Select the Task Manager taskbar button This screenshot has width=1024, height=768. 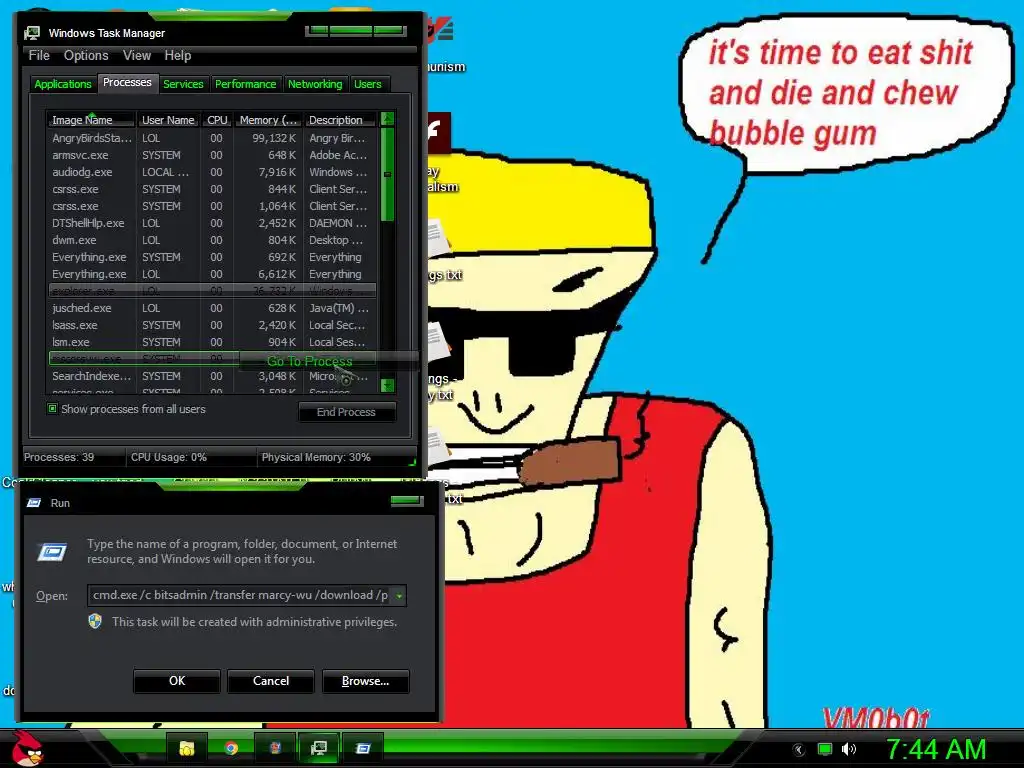[319, 748]
